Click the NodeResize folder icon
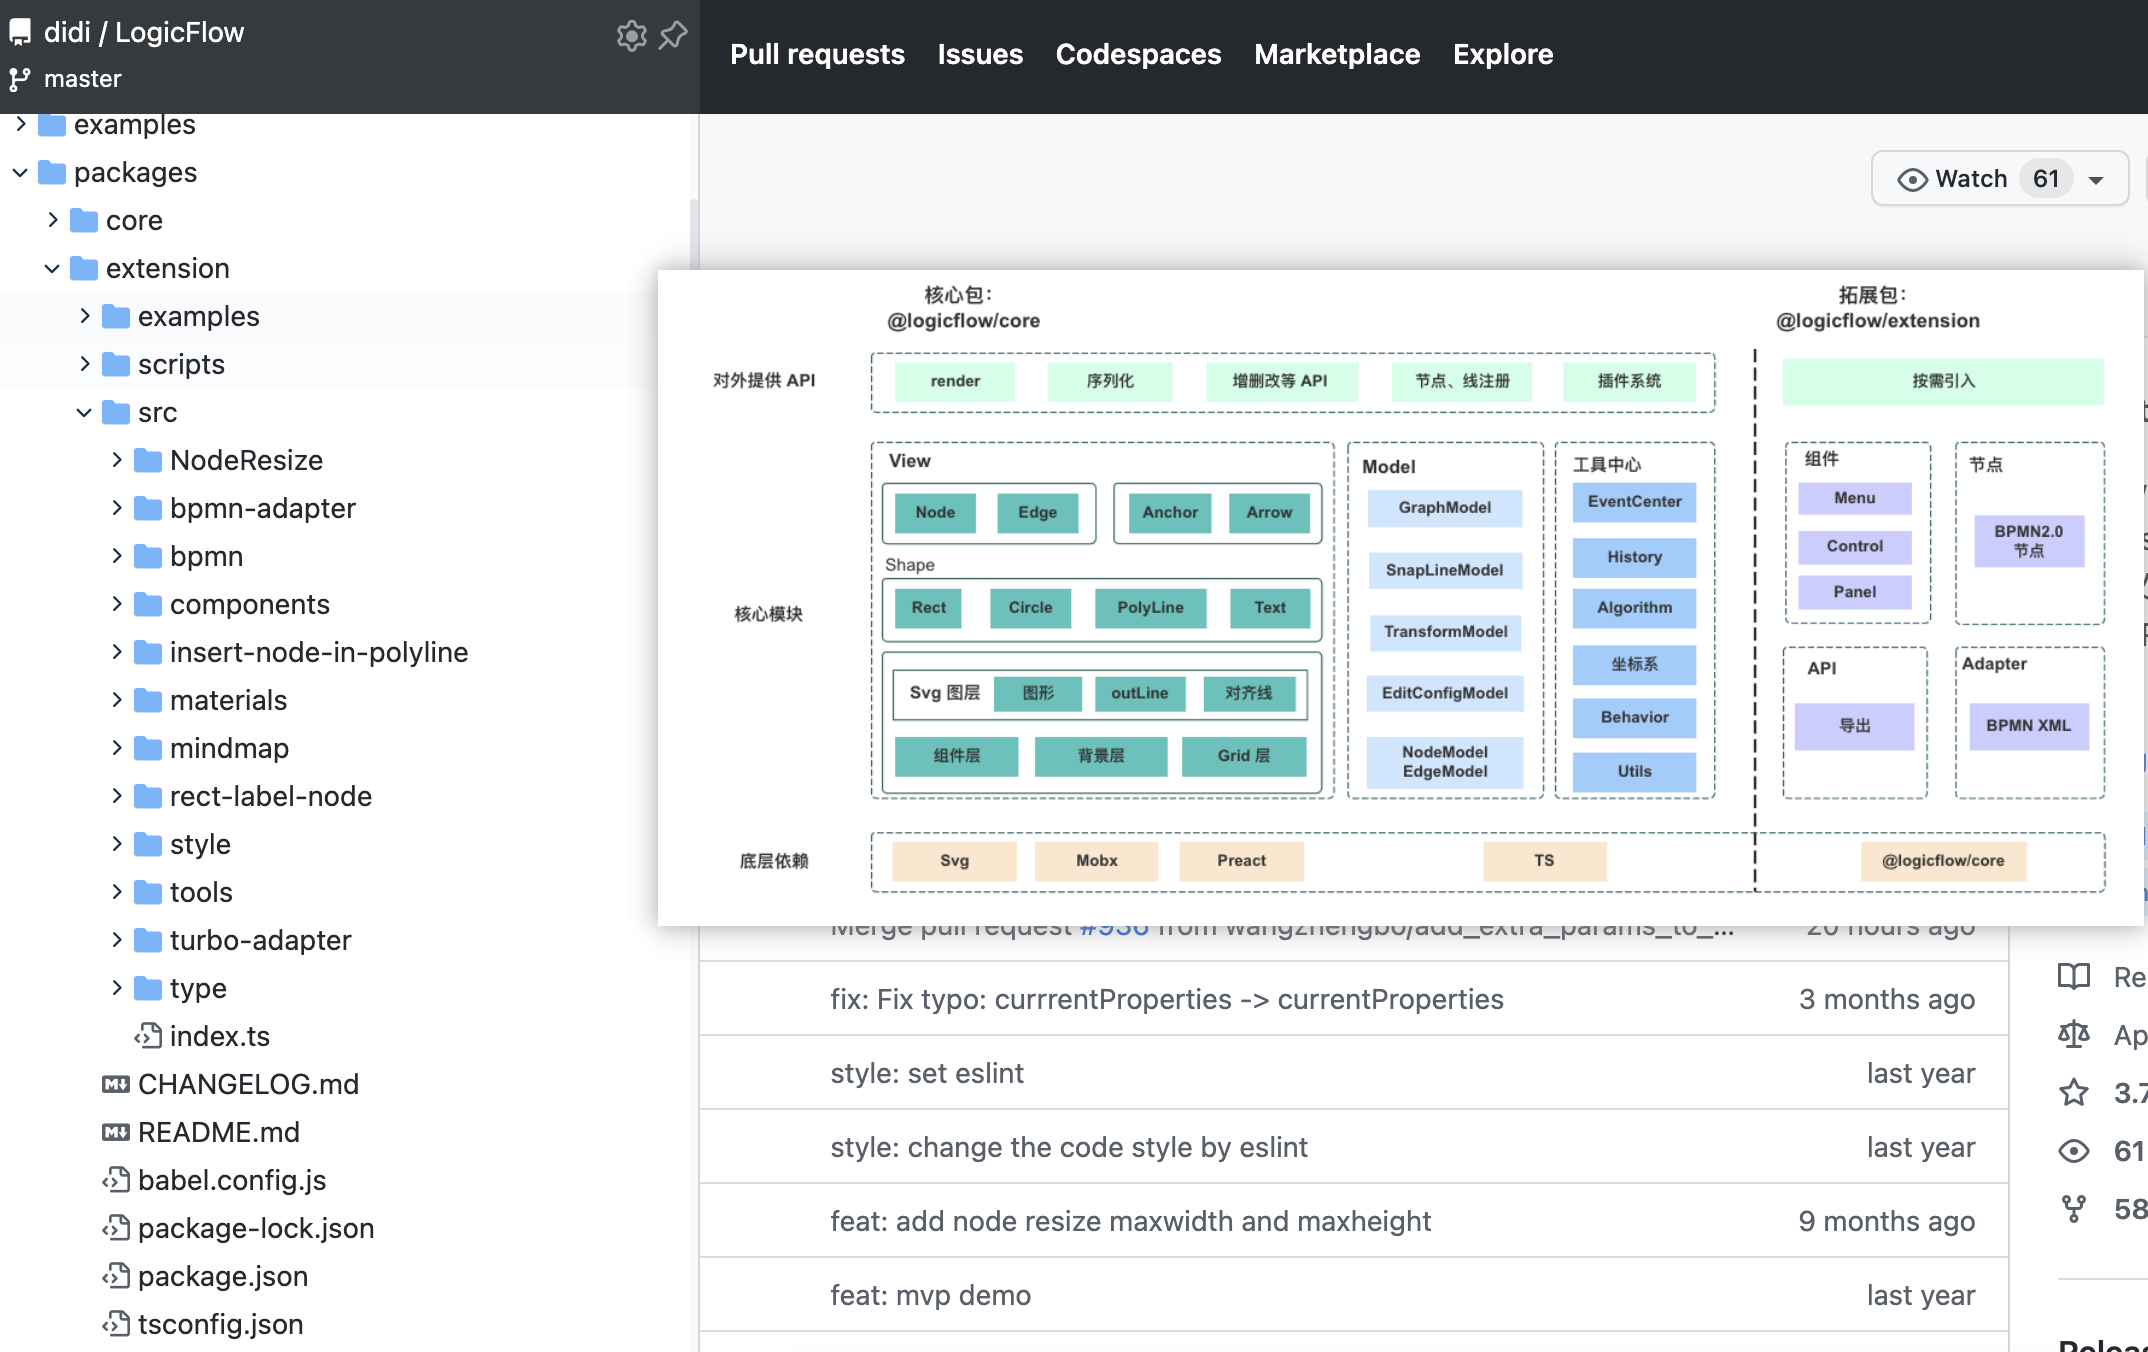Viewport: 2148px width, 1352px height. coord(148,460)
